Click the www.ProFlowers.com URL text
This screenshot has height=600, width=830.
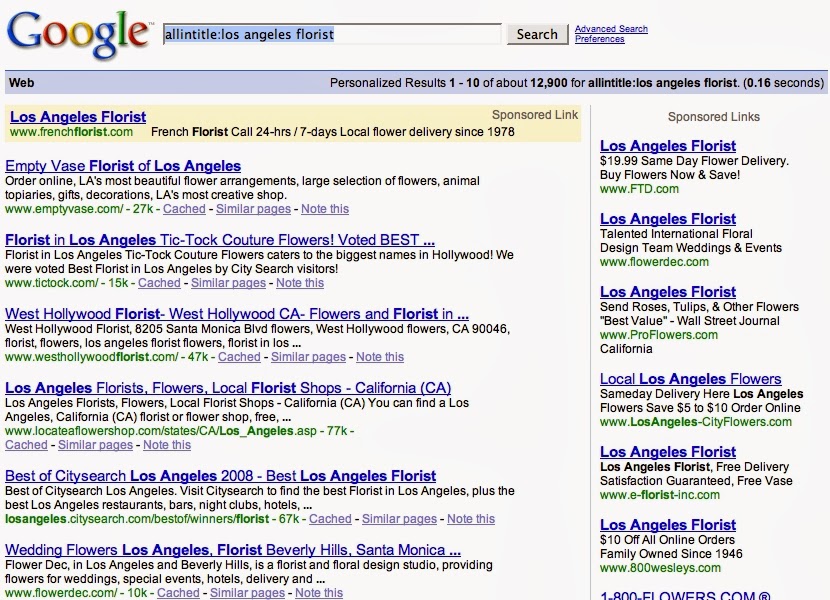click(x=659, y=335)
